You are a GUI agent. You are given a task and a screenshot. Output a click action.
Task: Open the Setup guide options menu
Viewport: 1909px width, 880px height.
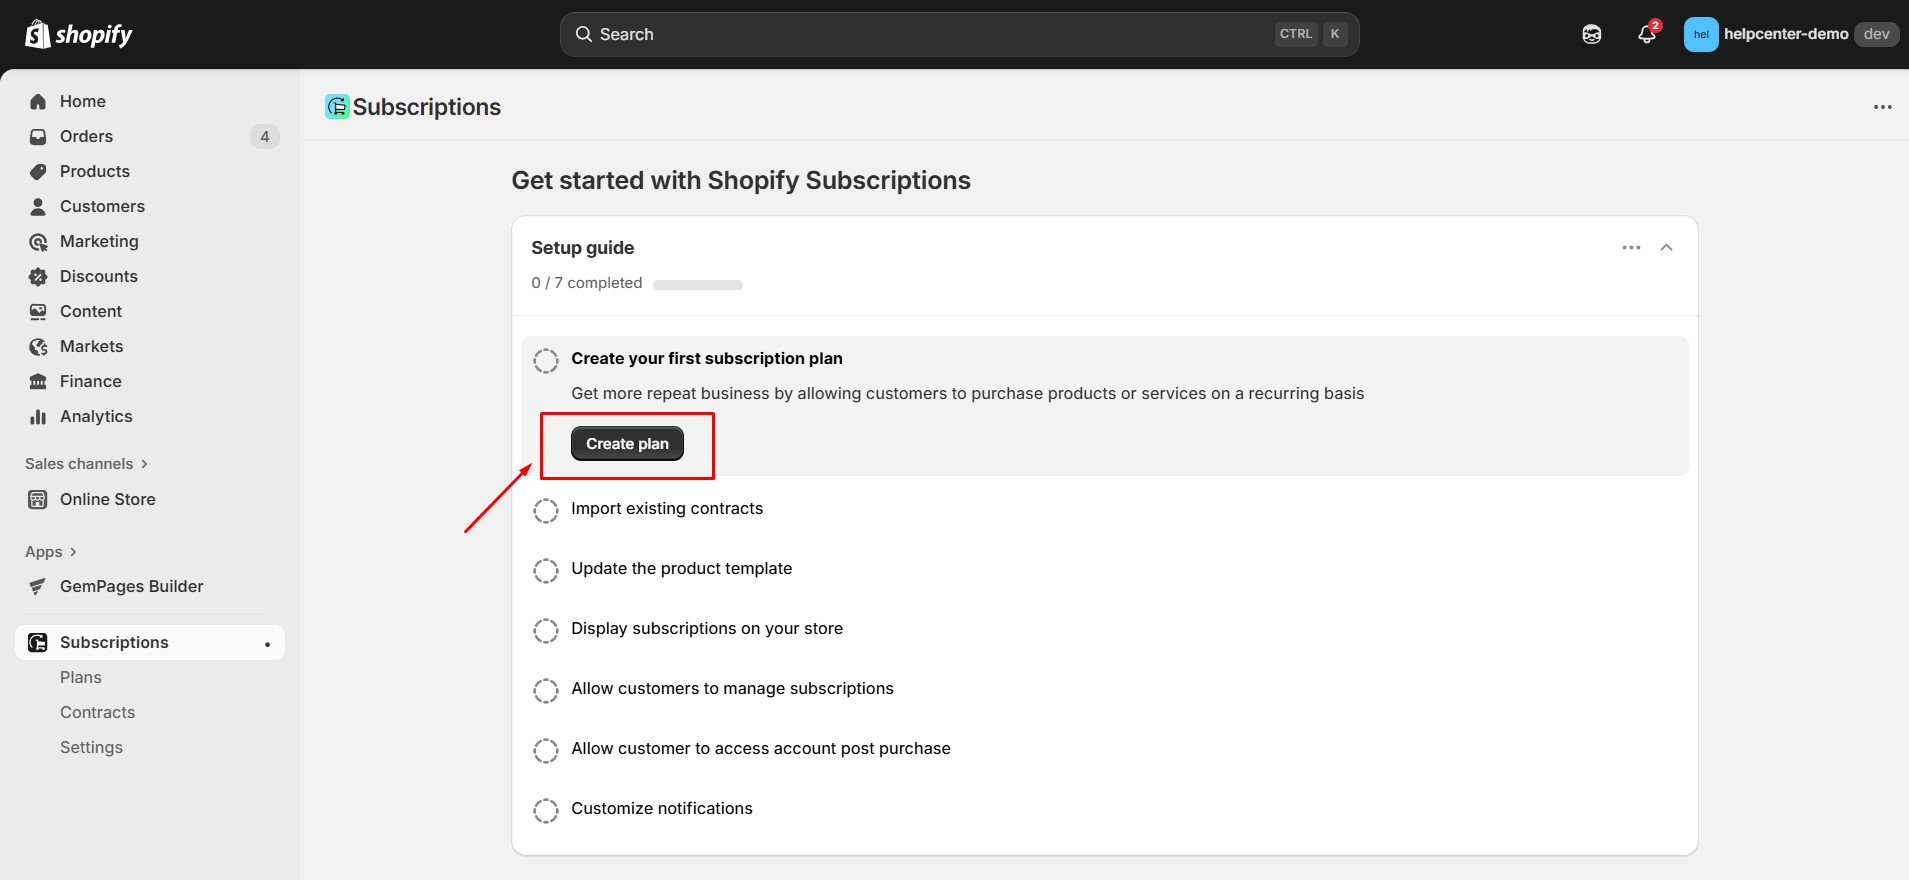1631,247
